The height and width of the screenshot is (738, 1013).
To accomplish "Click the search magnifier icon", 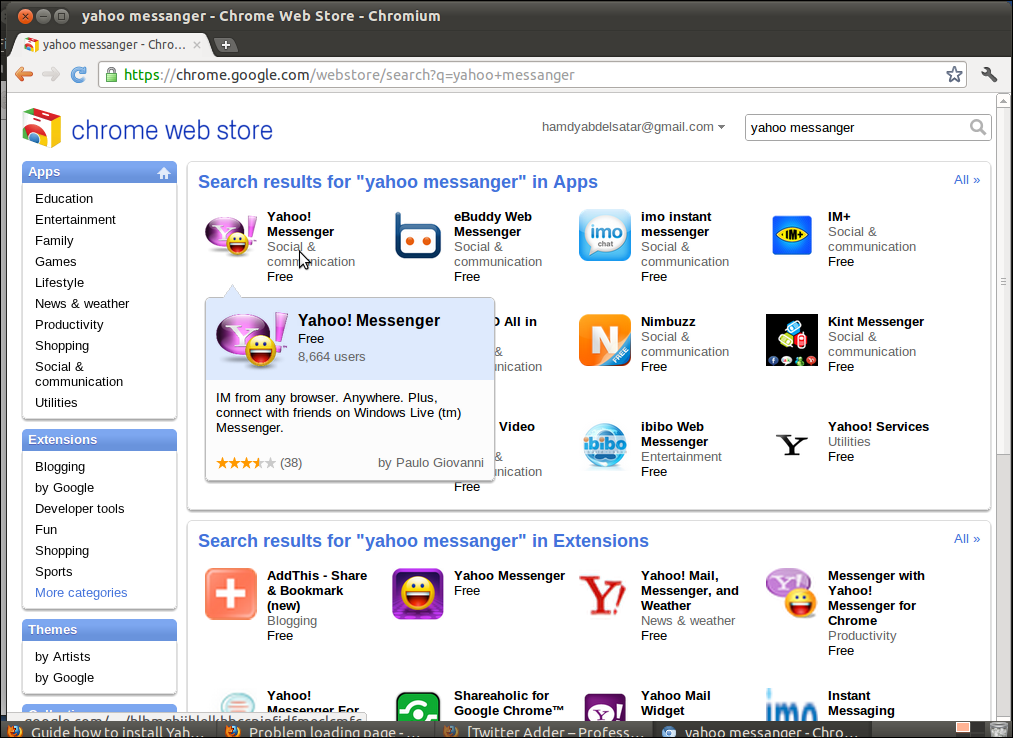I will click(978, 127).
